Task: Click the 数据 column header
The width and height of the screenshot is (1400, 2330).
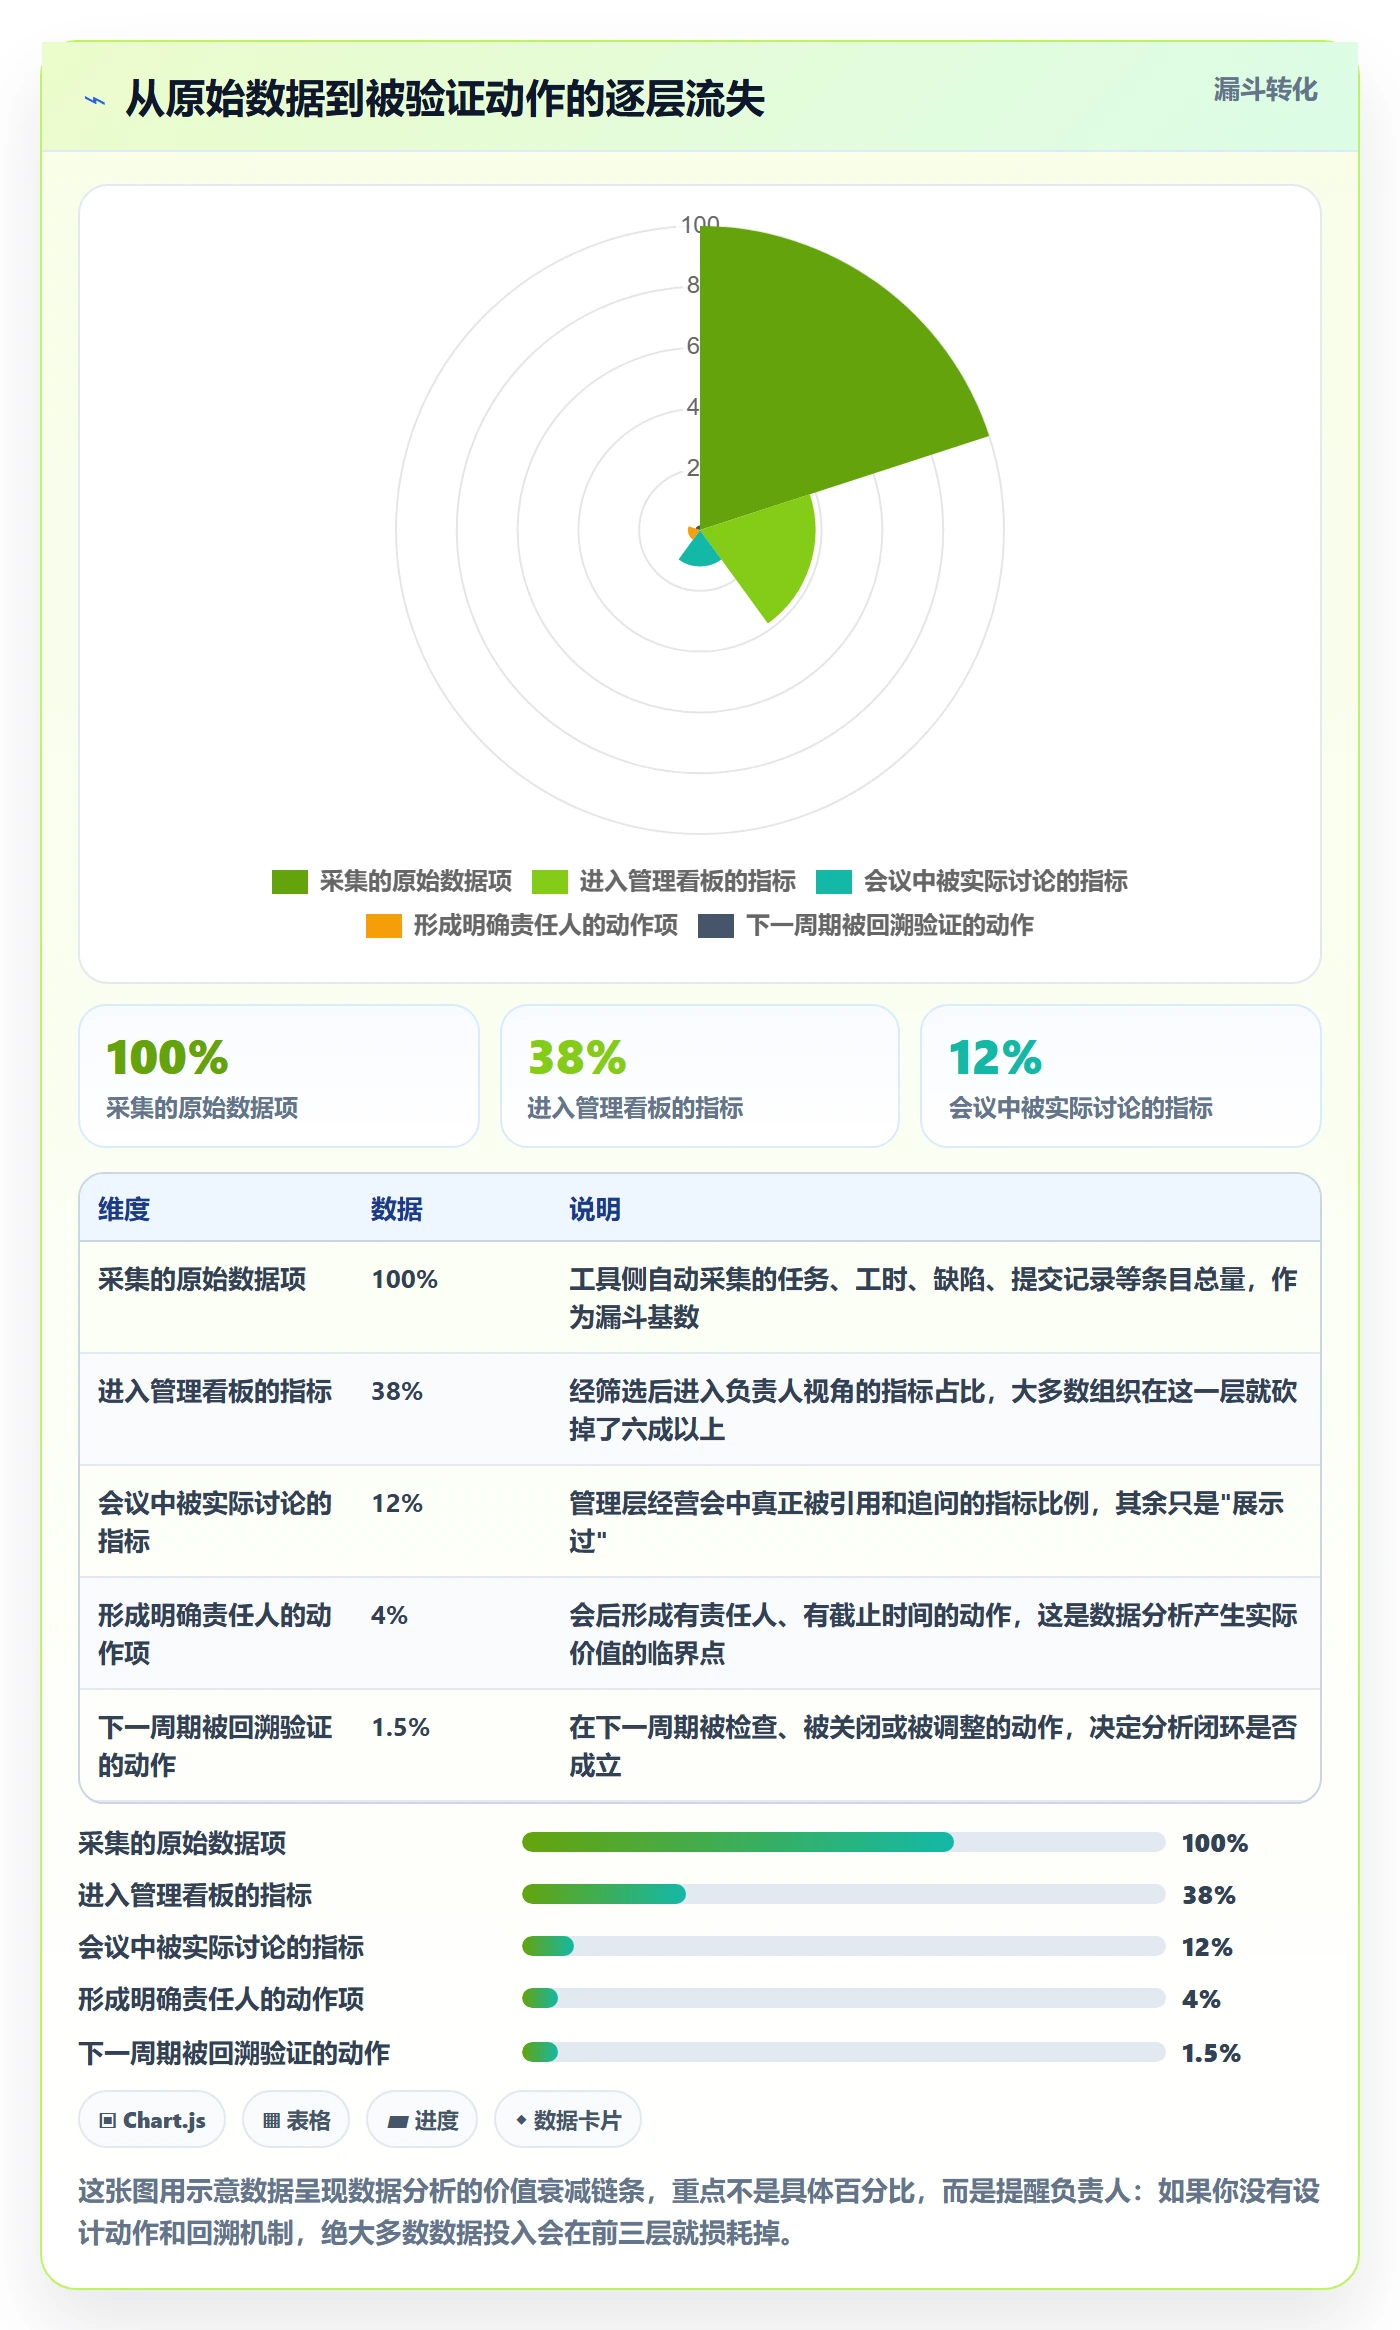Action: point(397,1209)
